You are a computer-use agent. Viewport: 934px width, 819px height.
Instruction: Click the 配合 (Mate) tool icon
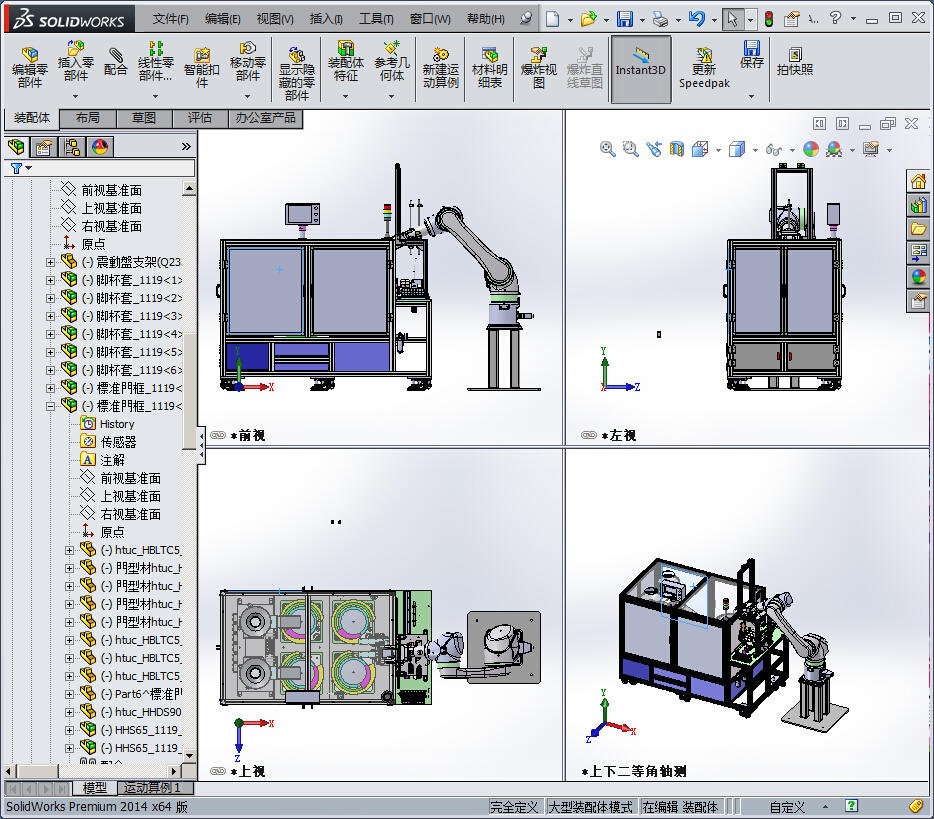click(116, 62)
